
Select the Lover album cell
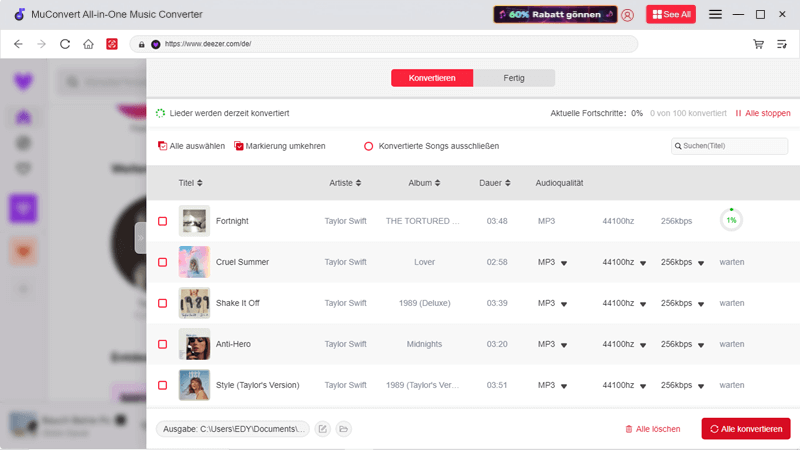424,262
